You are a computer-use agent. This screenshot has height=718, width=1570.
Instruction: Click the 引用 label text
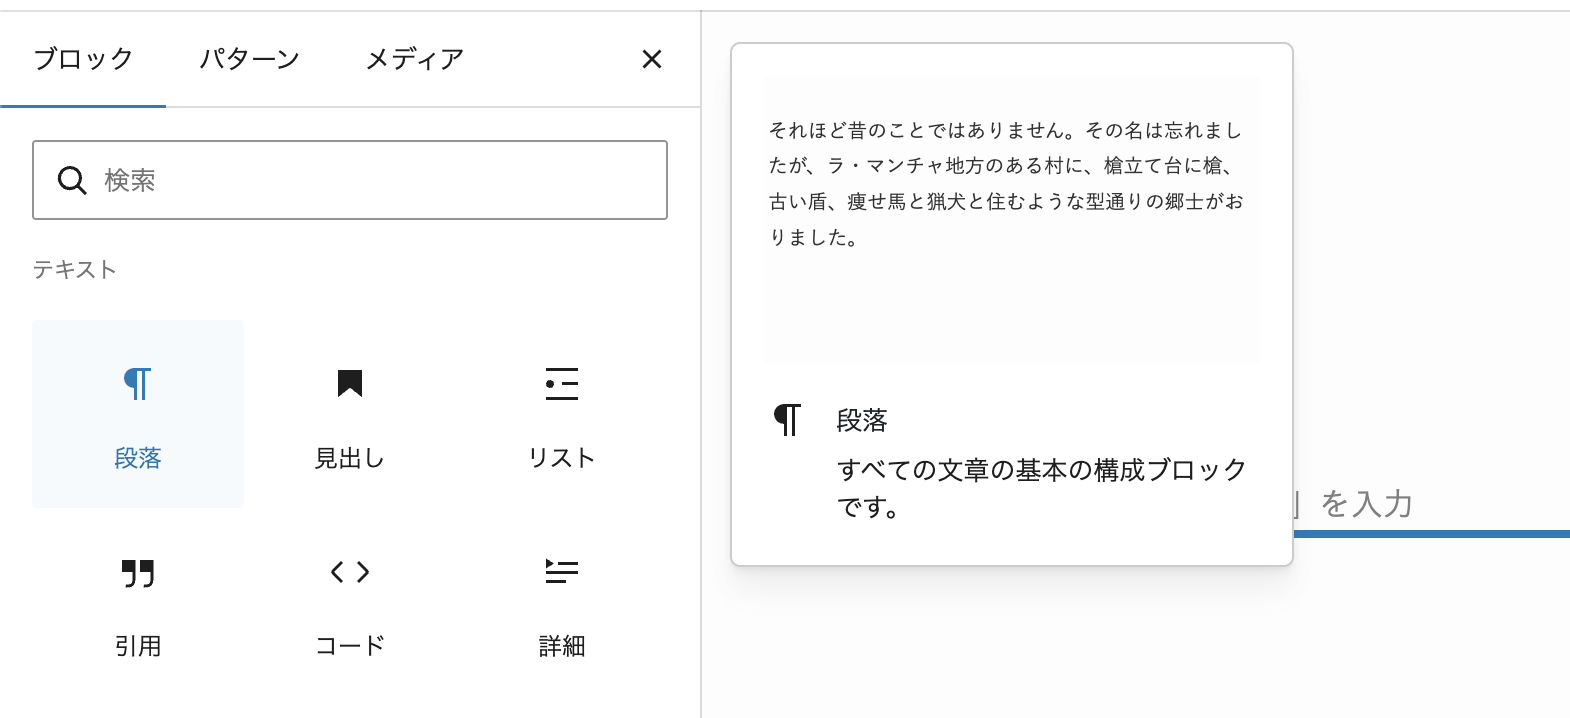coord(137,646)
